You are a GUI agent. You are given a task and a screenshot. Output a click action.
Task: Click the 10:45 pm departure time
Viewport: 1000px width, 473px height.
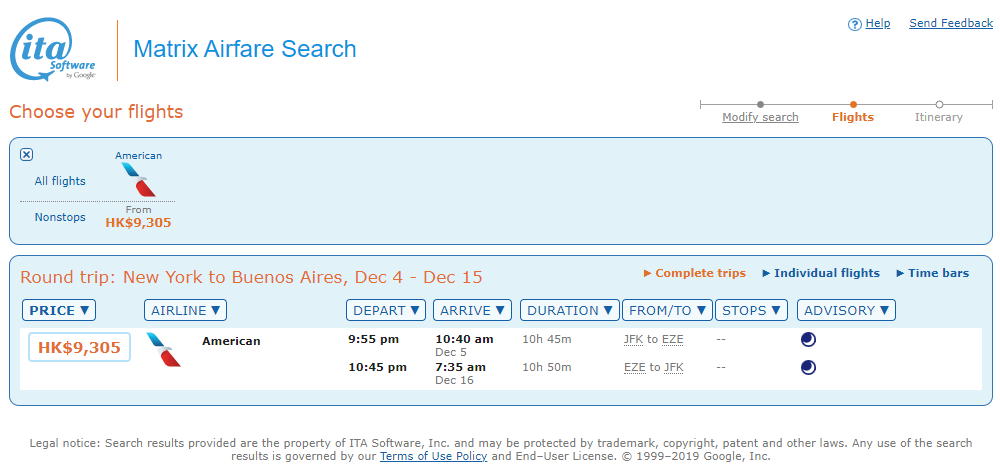tap(377, 367)
